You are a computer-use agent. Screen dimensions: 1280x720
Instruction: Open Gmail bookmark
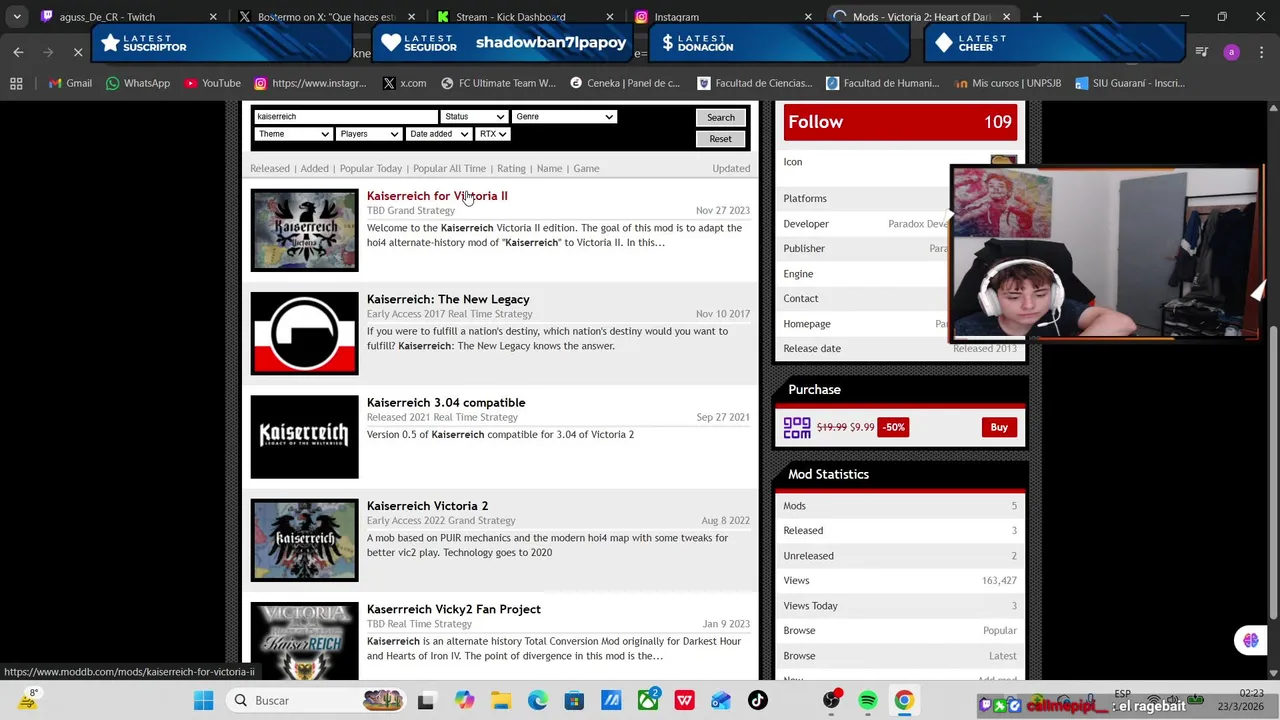70,83
